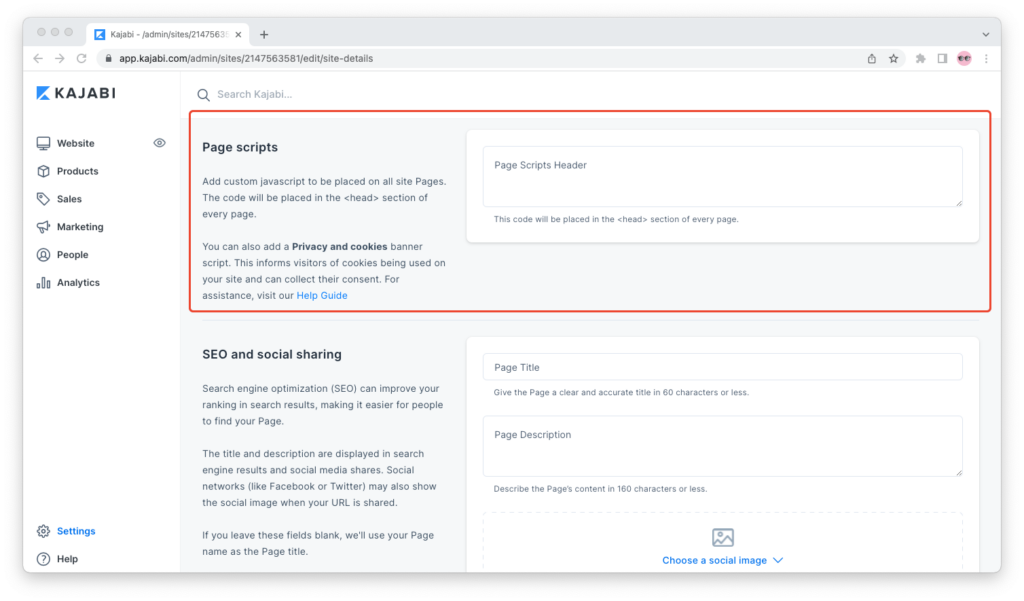
Task: Go back with the browser back arrow
Action: click(x=38, y=59)
